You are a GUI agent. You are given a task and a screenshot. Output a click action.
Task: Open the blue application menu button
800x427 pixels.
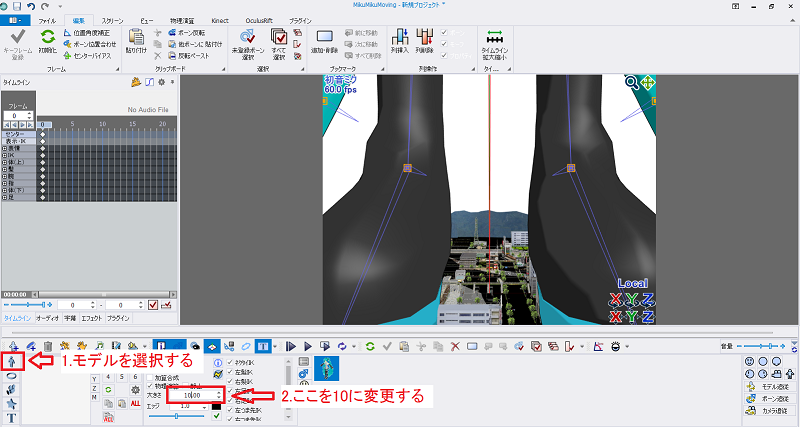(x=15, y=20)
